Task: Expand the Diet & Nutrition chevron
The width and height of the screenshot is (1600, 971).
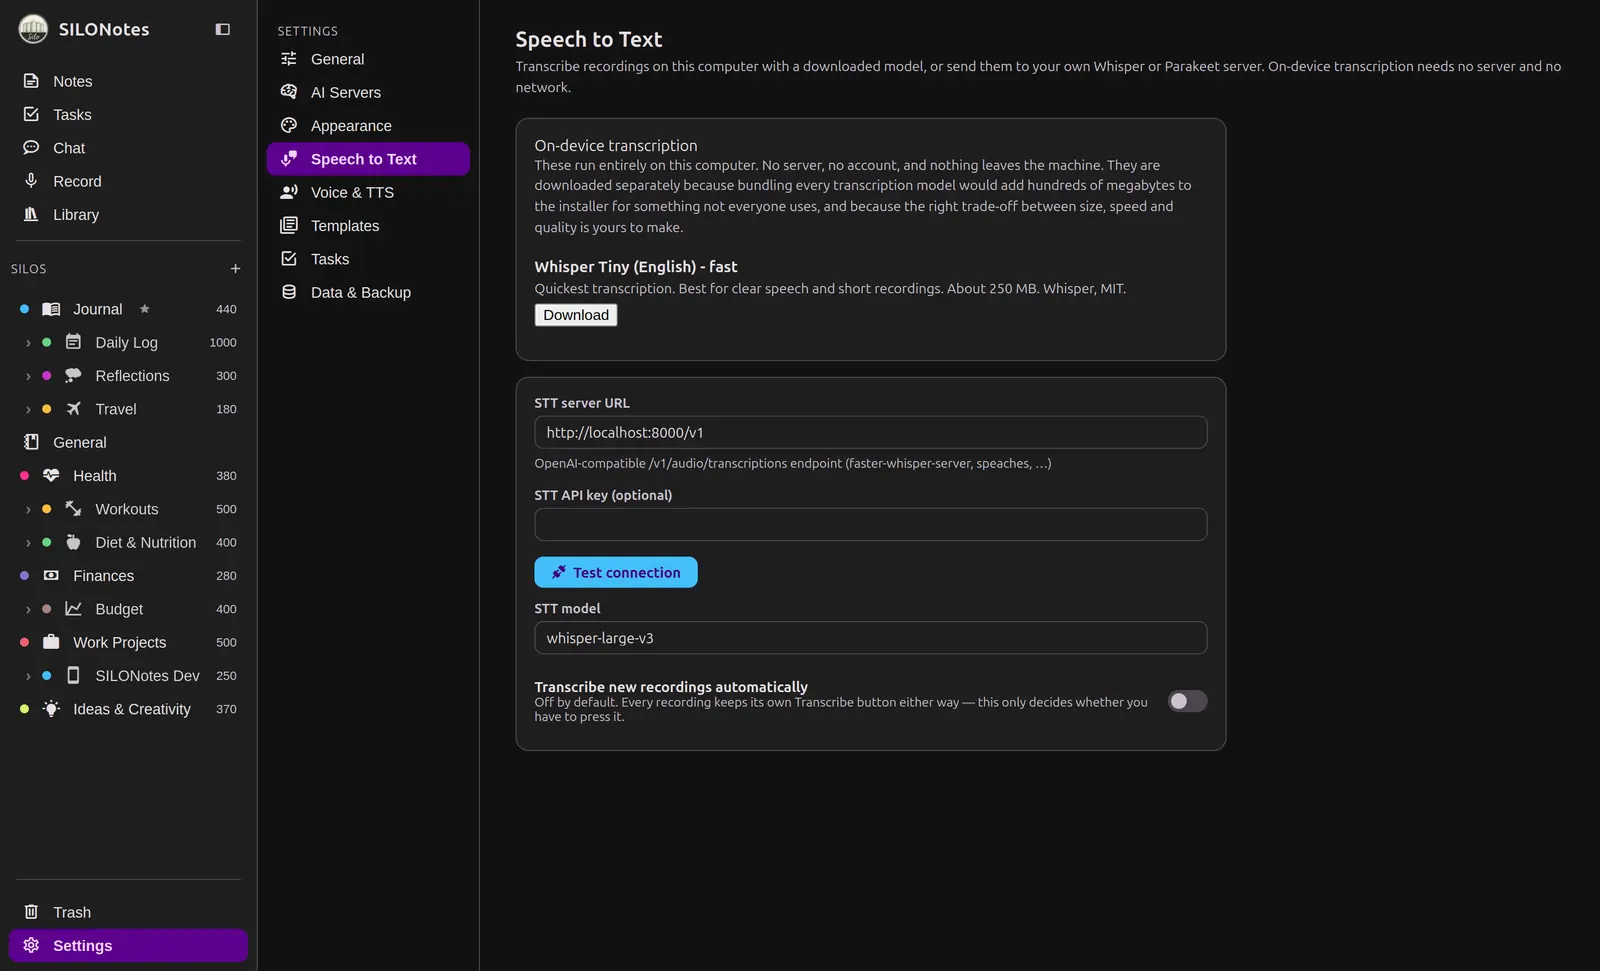Action: (x=28, y=542)
